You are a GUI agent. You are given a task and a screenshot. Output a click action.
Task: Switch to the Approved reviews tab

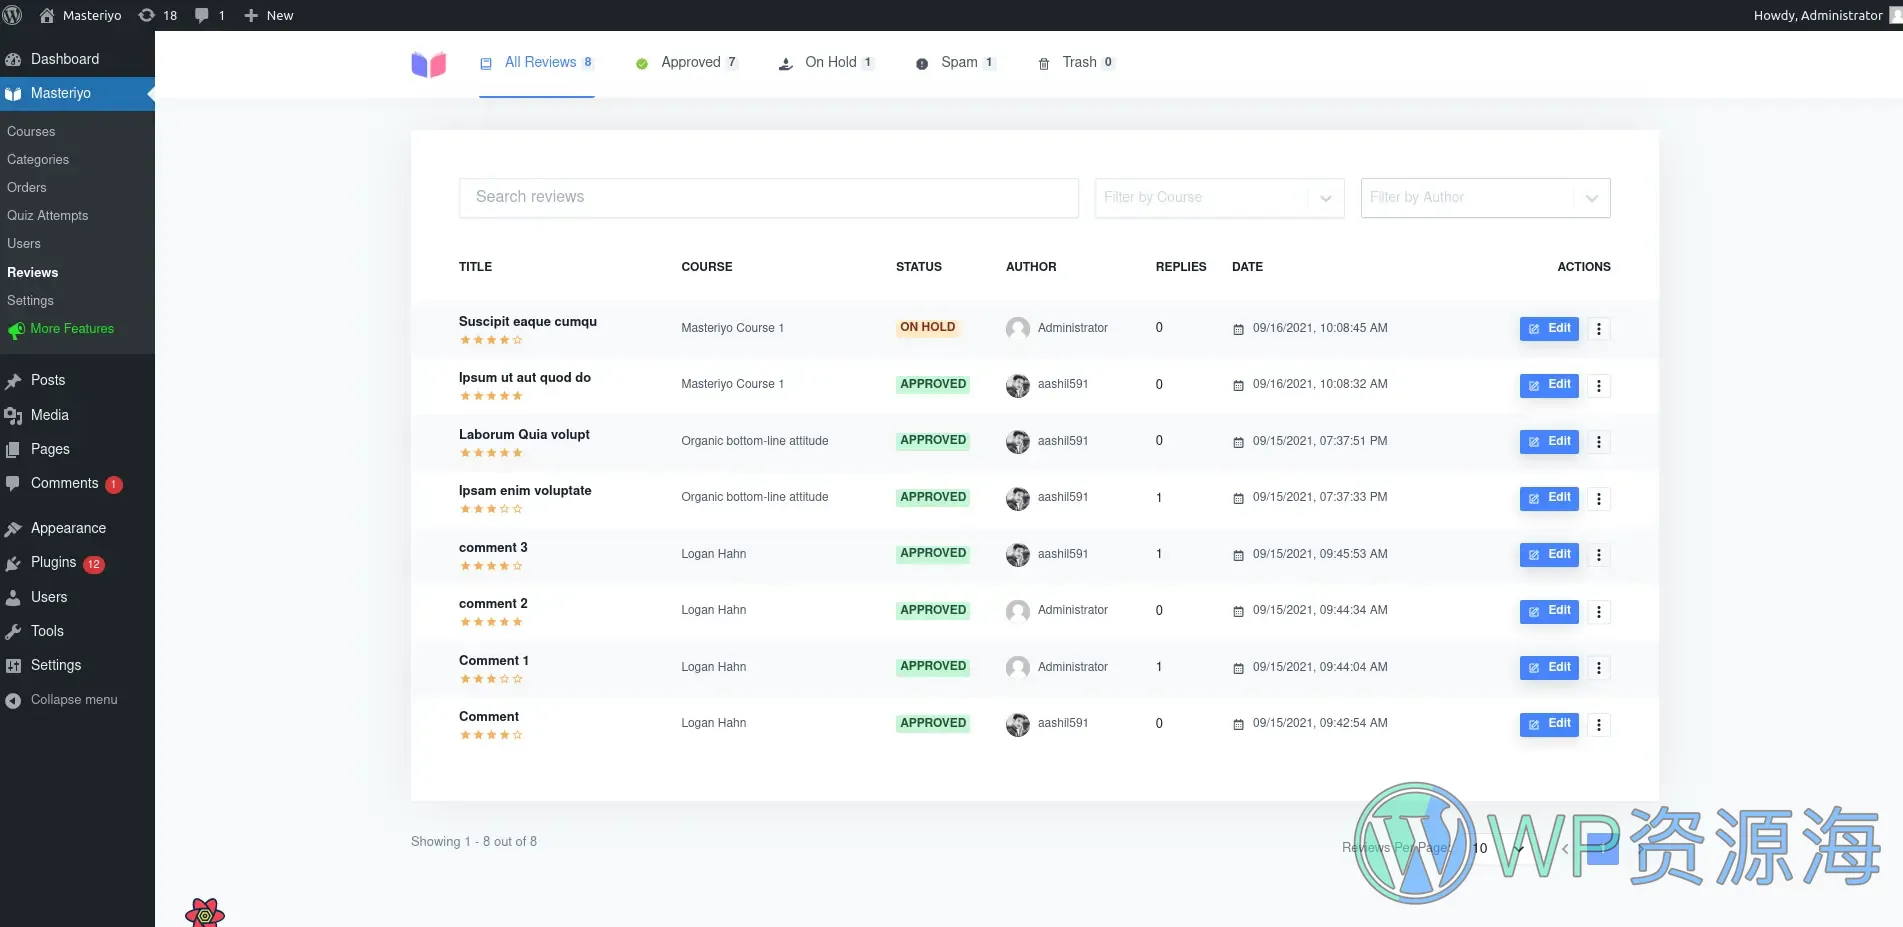click(x=688, y=63)
